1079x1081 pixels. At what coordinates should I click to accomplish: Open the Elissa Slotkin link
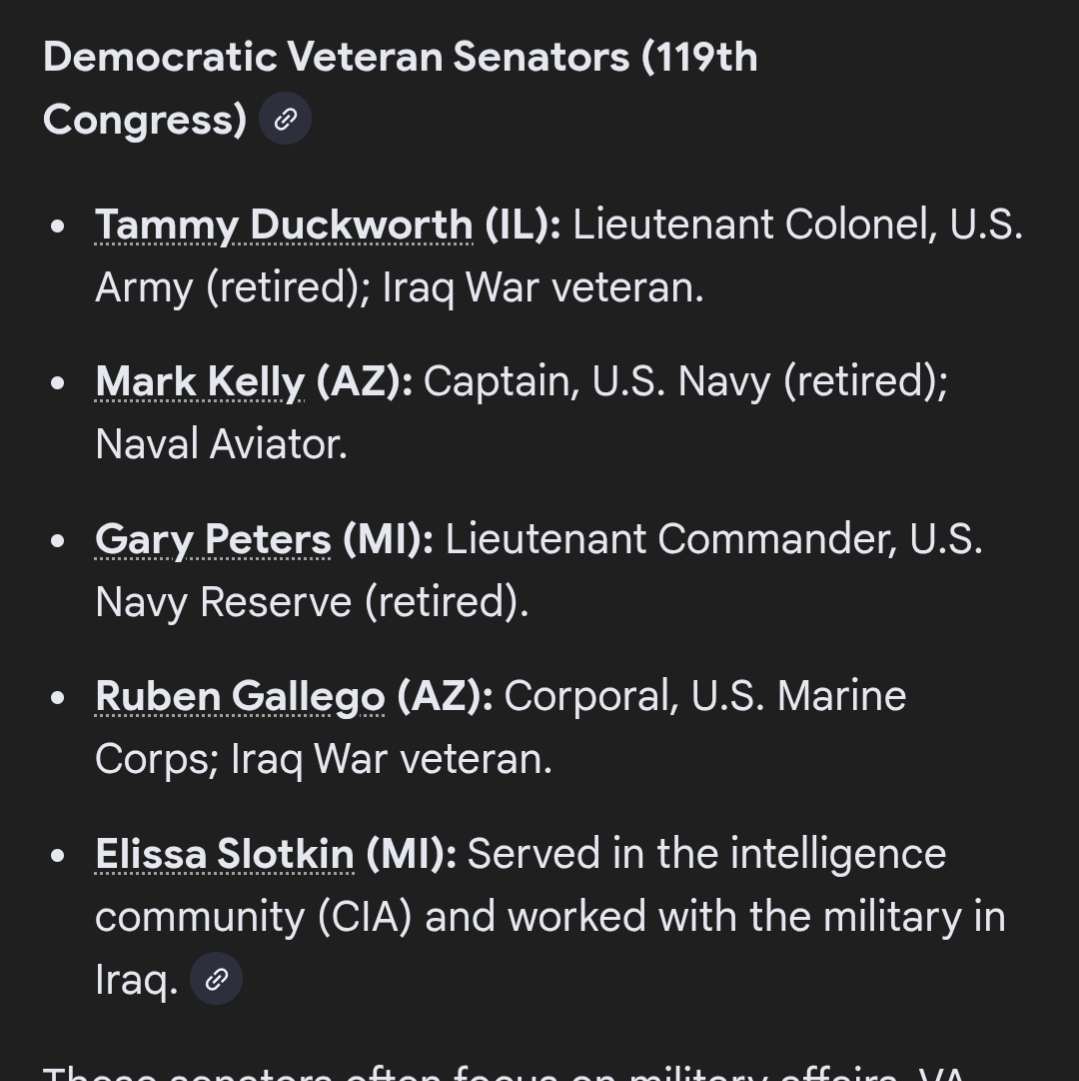[x=225, y=854]
